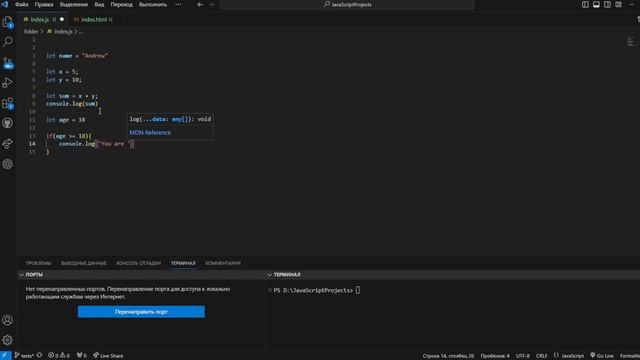Switch to the index.js tab
Screen dimensions: 640x360
[x=40, y=19]
